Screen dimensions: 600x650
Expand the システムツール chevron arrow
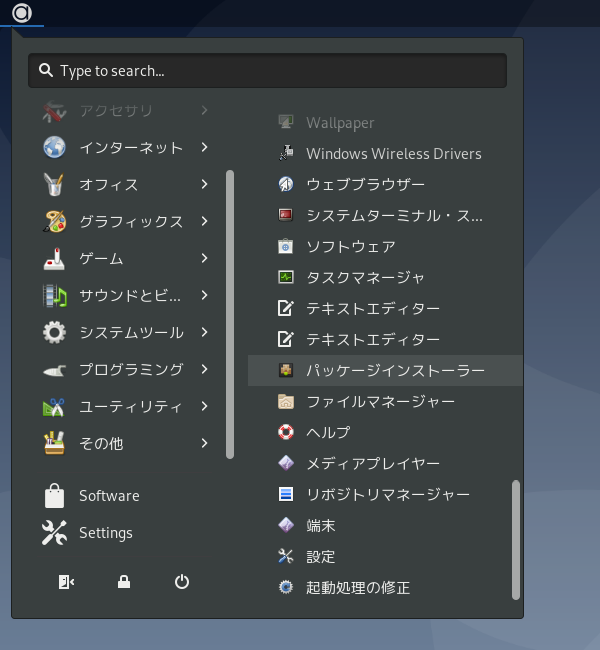(x=204, y=332)
